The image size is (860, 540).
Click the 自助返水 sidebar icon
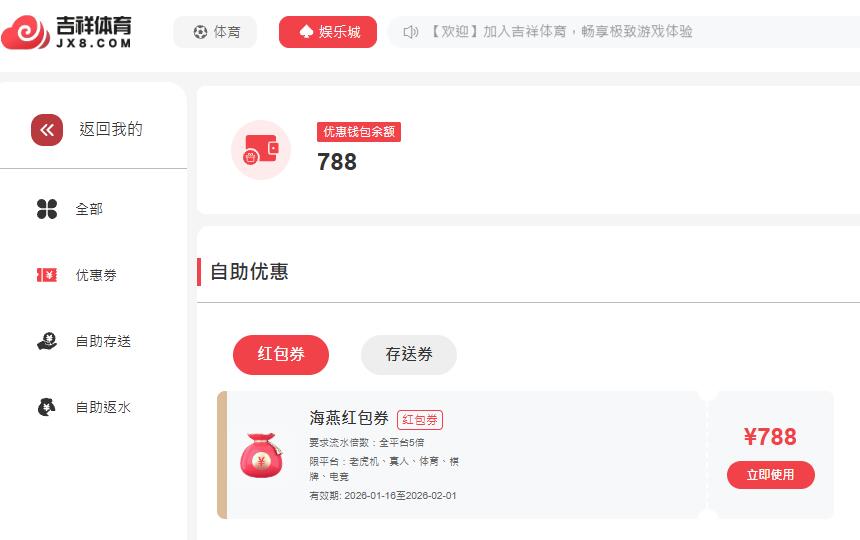pyautogui.click(x=47, y=407)
